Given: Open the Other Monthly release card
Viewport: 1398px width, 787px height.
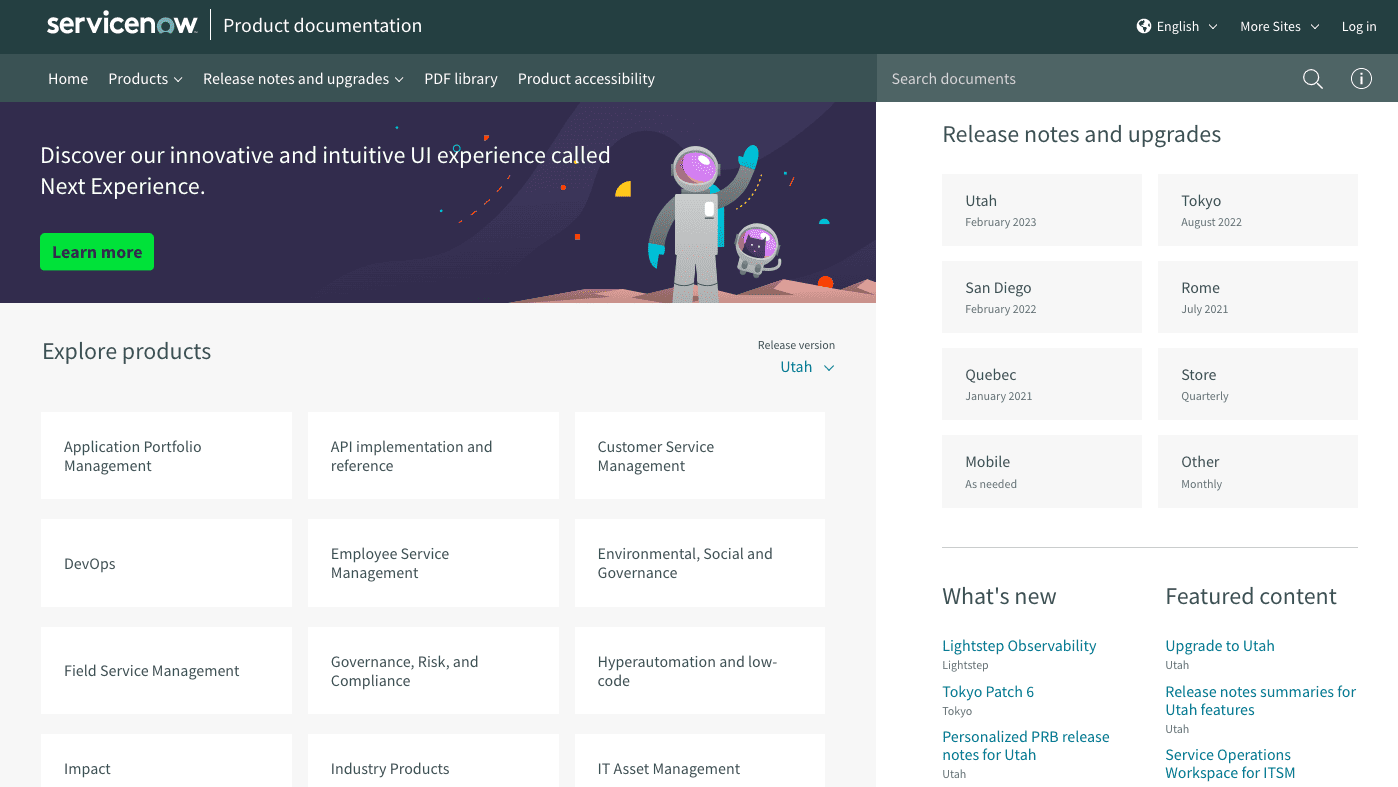Looking at the screenshot, I should coord(1258,471).
